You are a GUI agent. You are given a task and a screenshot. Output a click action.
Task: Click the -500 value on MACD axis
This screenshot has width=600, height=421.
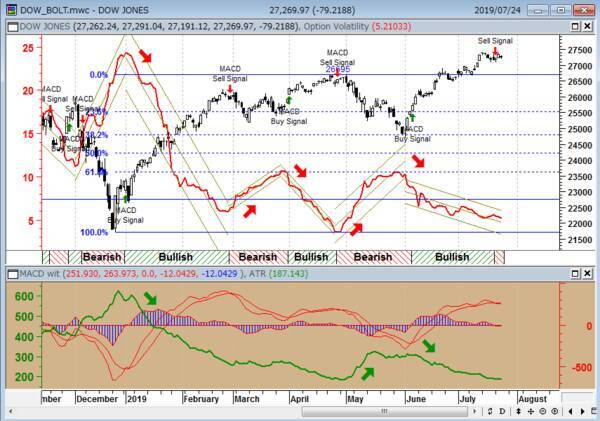[582, 367]
